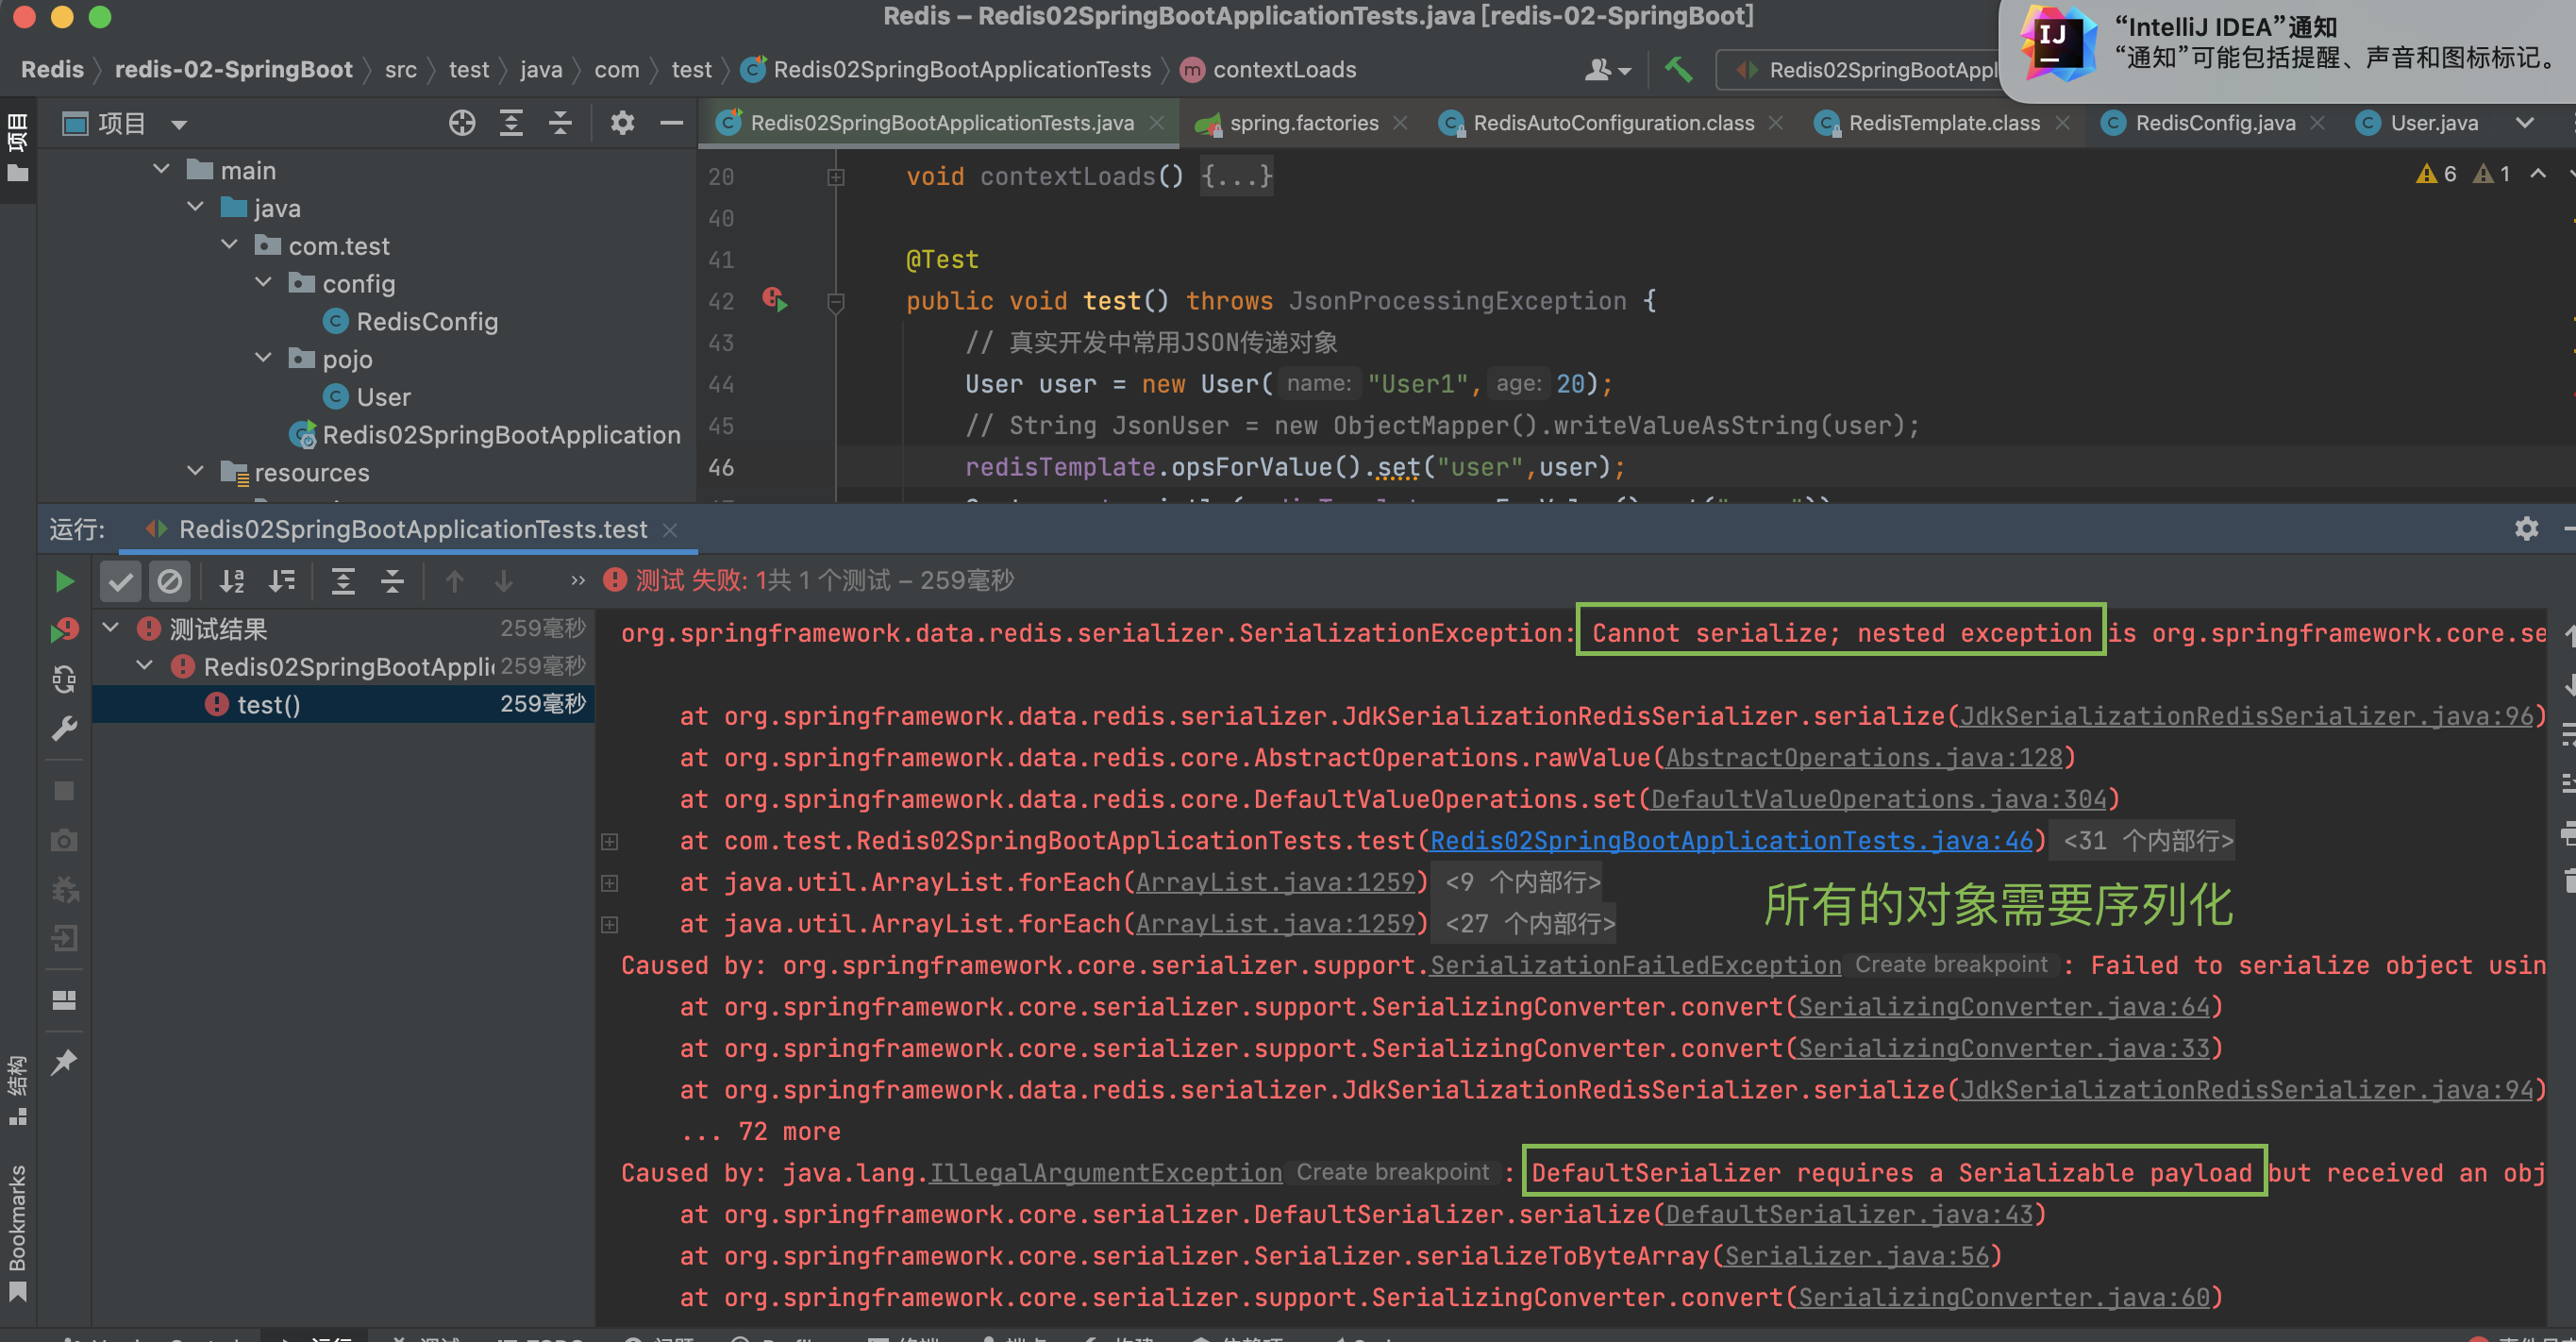This screenshot has height=1342, width=2576.
Task: Hide the project panel with minus icon
Action: pos(671,123)
